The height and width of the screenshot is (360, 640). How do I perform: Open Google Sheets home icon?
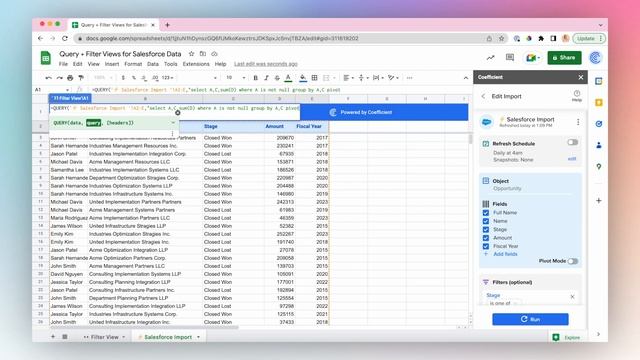tap(46, 58)
